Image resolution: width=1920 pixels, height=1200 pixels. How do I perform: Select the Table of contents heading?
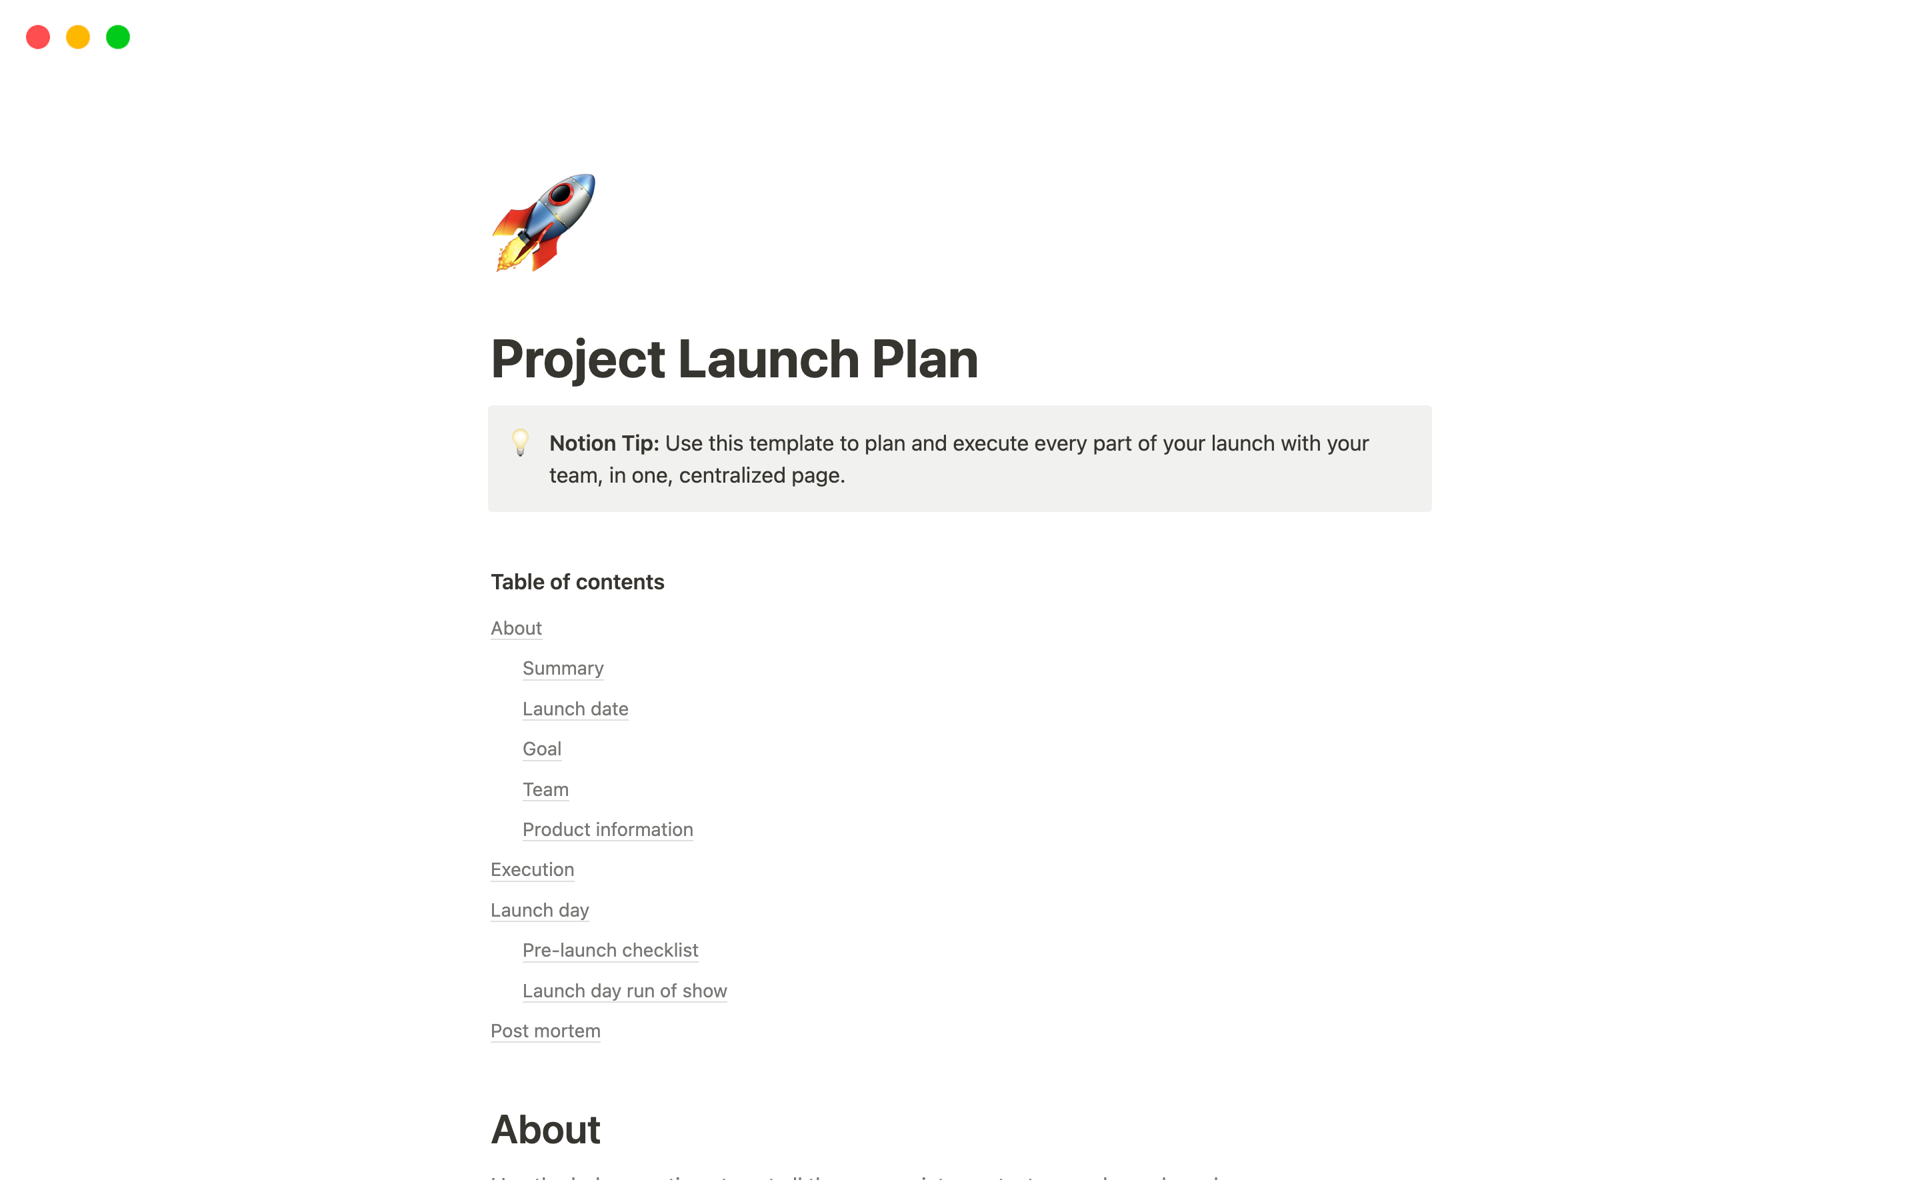click(576, 581)
